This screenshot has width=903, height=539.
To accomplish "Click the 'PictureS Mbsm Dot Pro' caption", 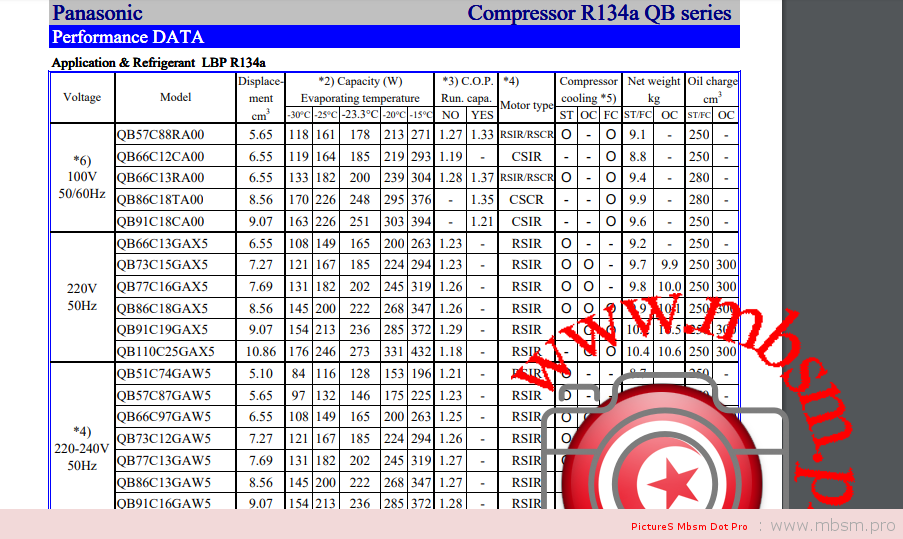I will pos(689,526).
